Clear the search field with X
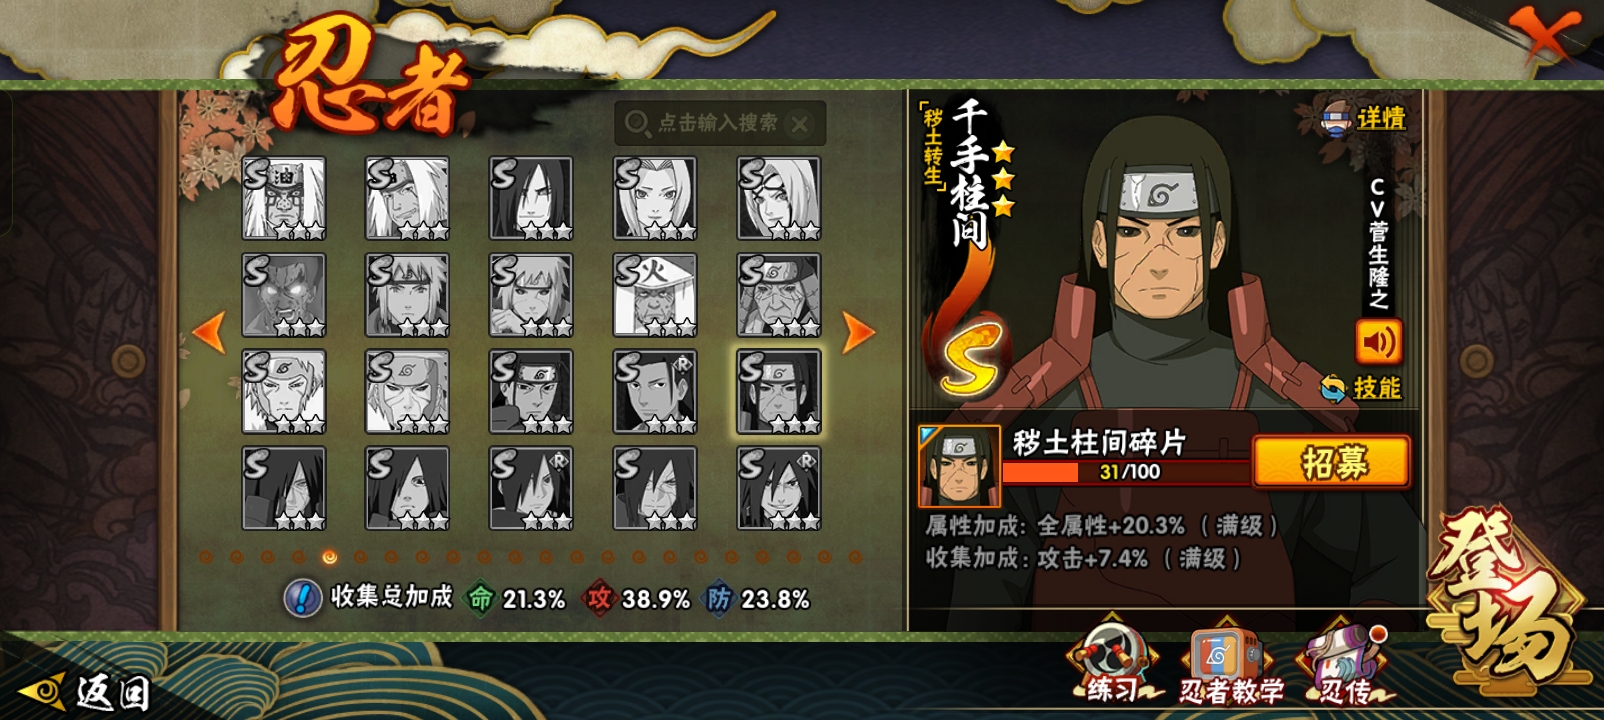The height and width of the screenshot is (720, 1604). point(799,124)
